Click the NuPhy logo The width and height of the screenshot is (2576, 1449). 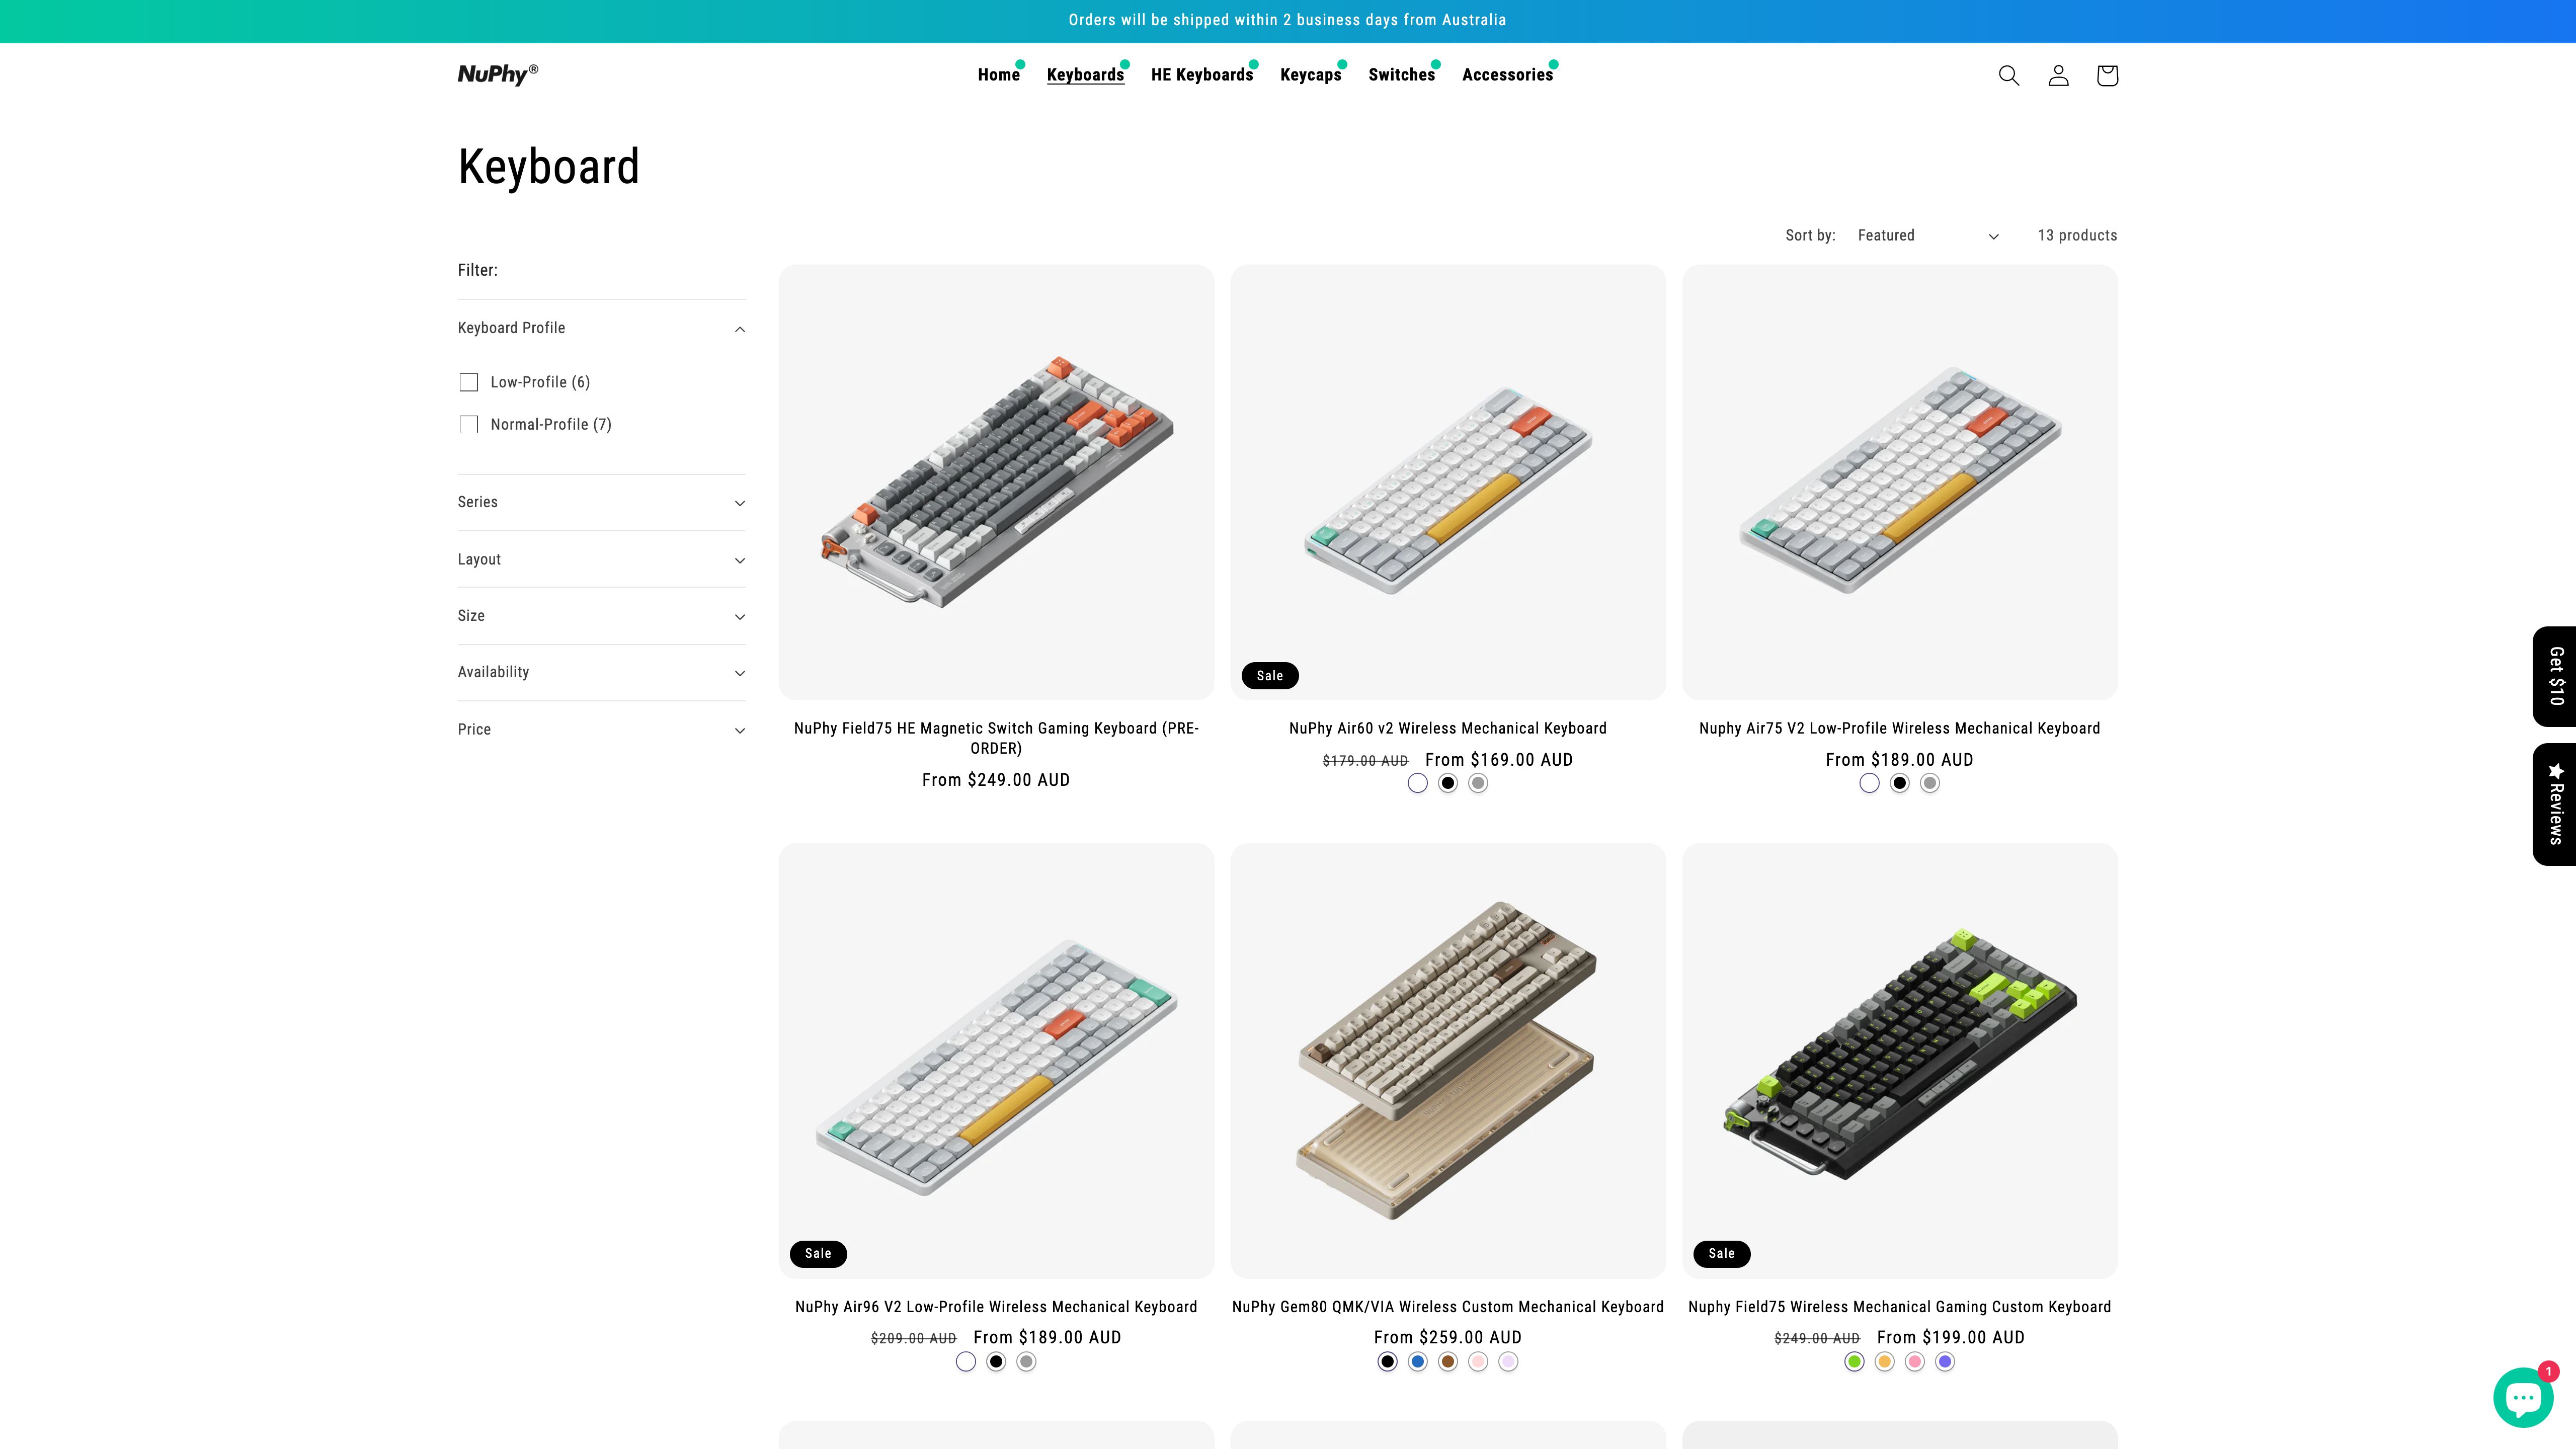[498, 74]
